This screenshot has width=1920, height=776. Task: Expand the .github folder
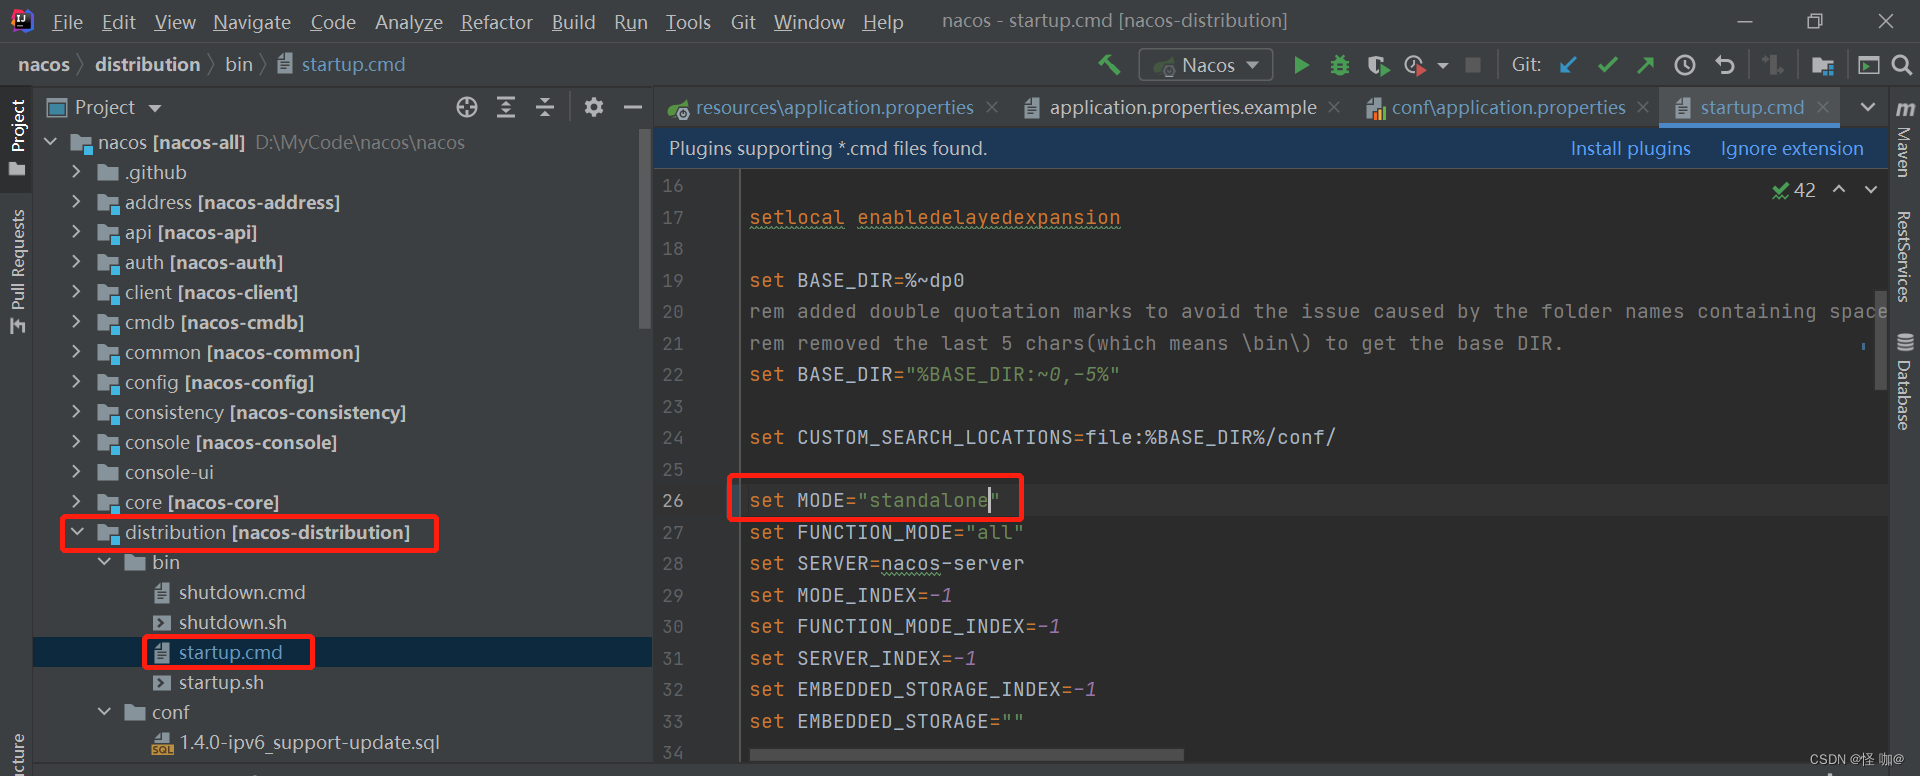[76, 172]
